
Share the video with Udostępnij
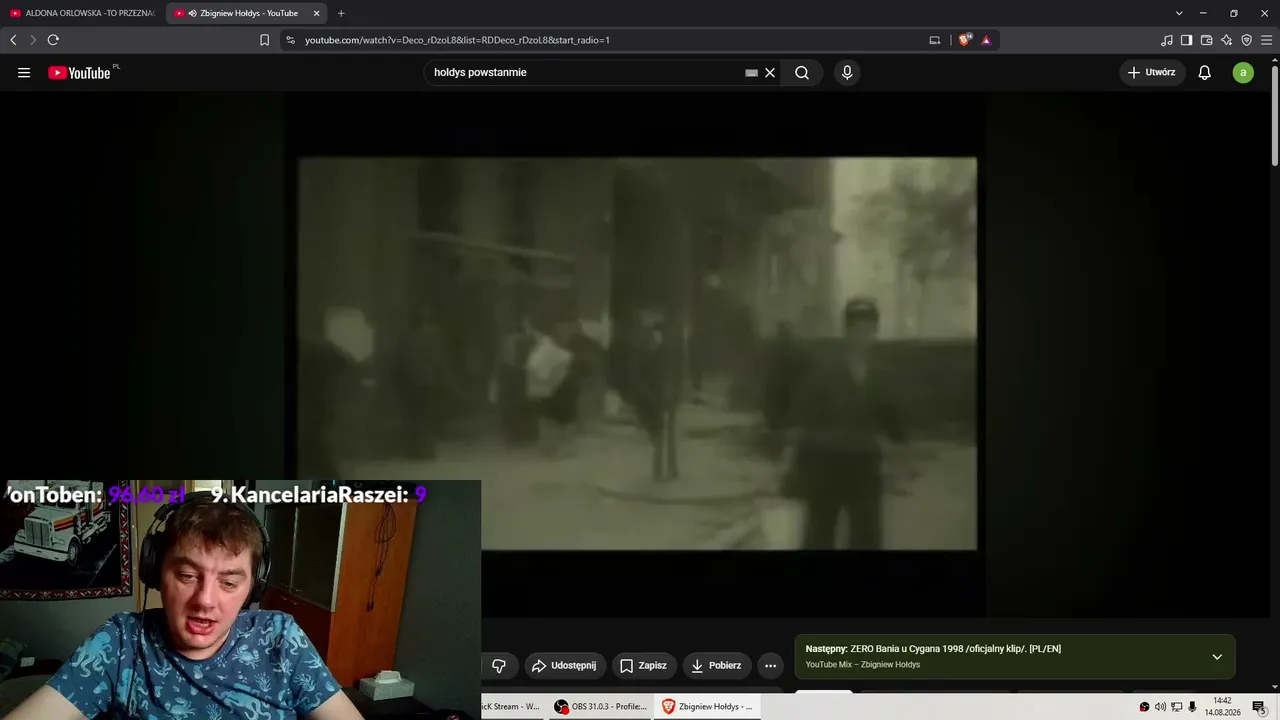(564, 665)
